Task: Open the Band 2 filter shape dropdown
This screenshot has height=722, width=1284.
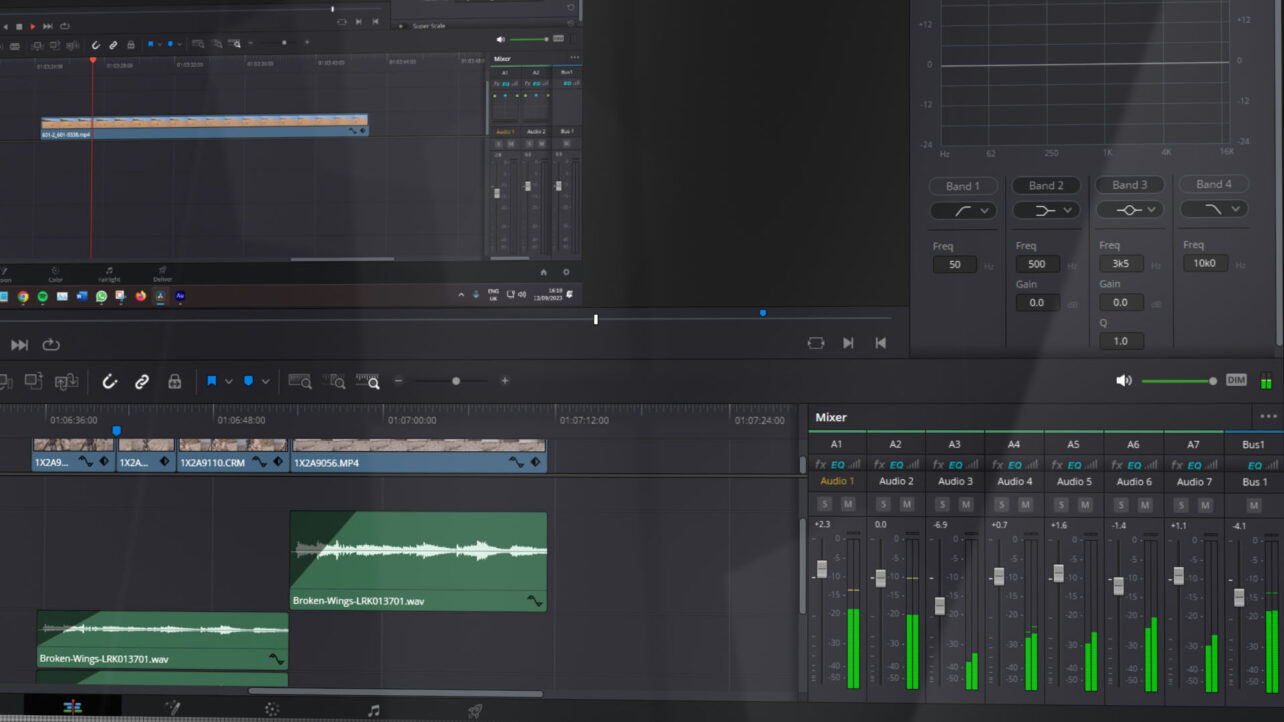Action: [1046, 210]
